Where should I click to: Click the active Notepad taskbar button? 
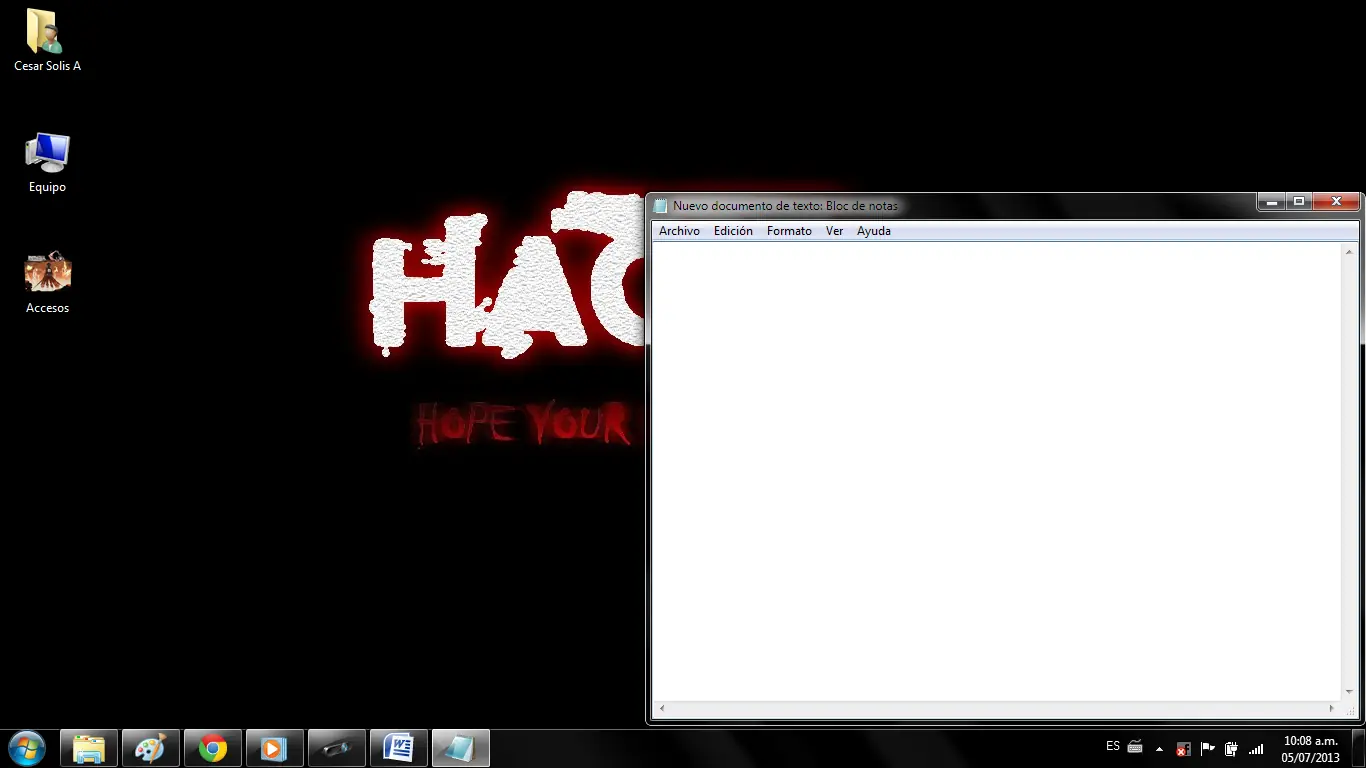[461, 748]
